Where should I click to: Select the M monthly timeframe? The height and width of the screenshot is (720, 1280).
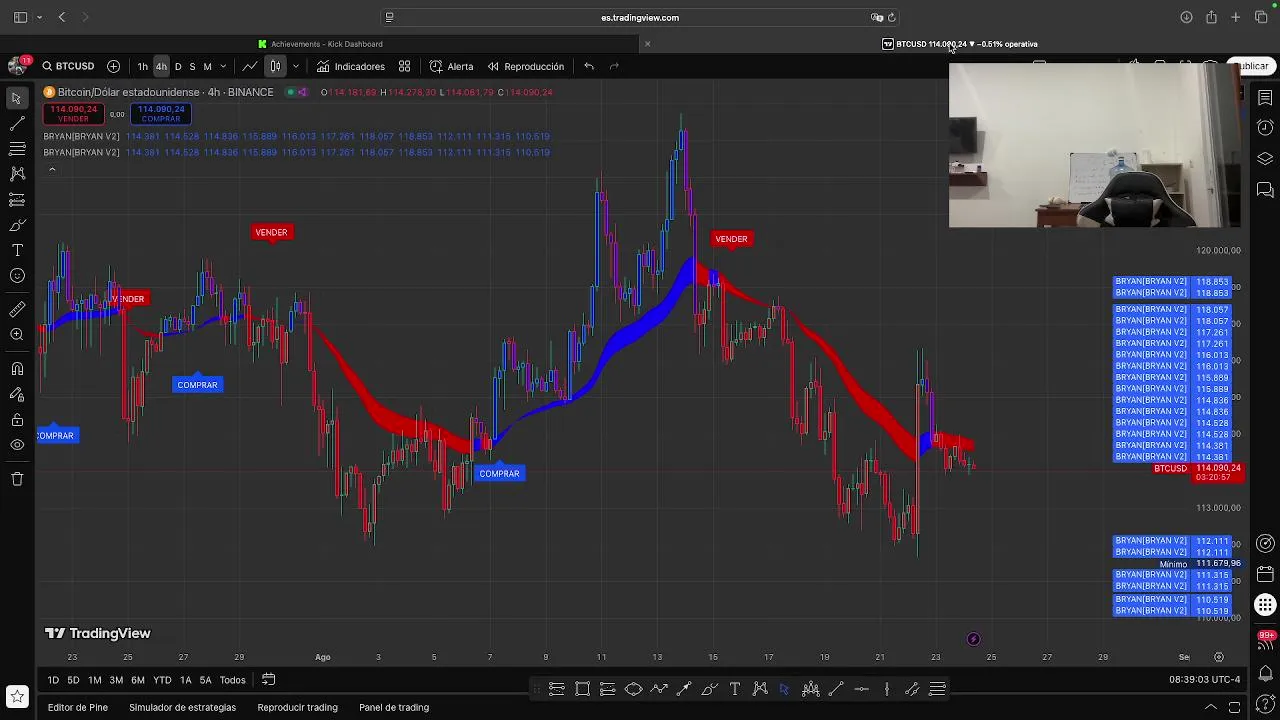click(207, 67)
